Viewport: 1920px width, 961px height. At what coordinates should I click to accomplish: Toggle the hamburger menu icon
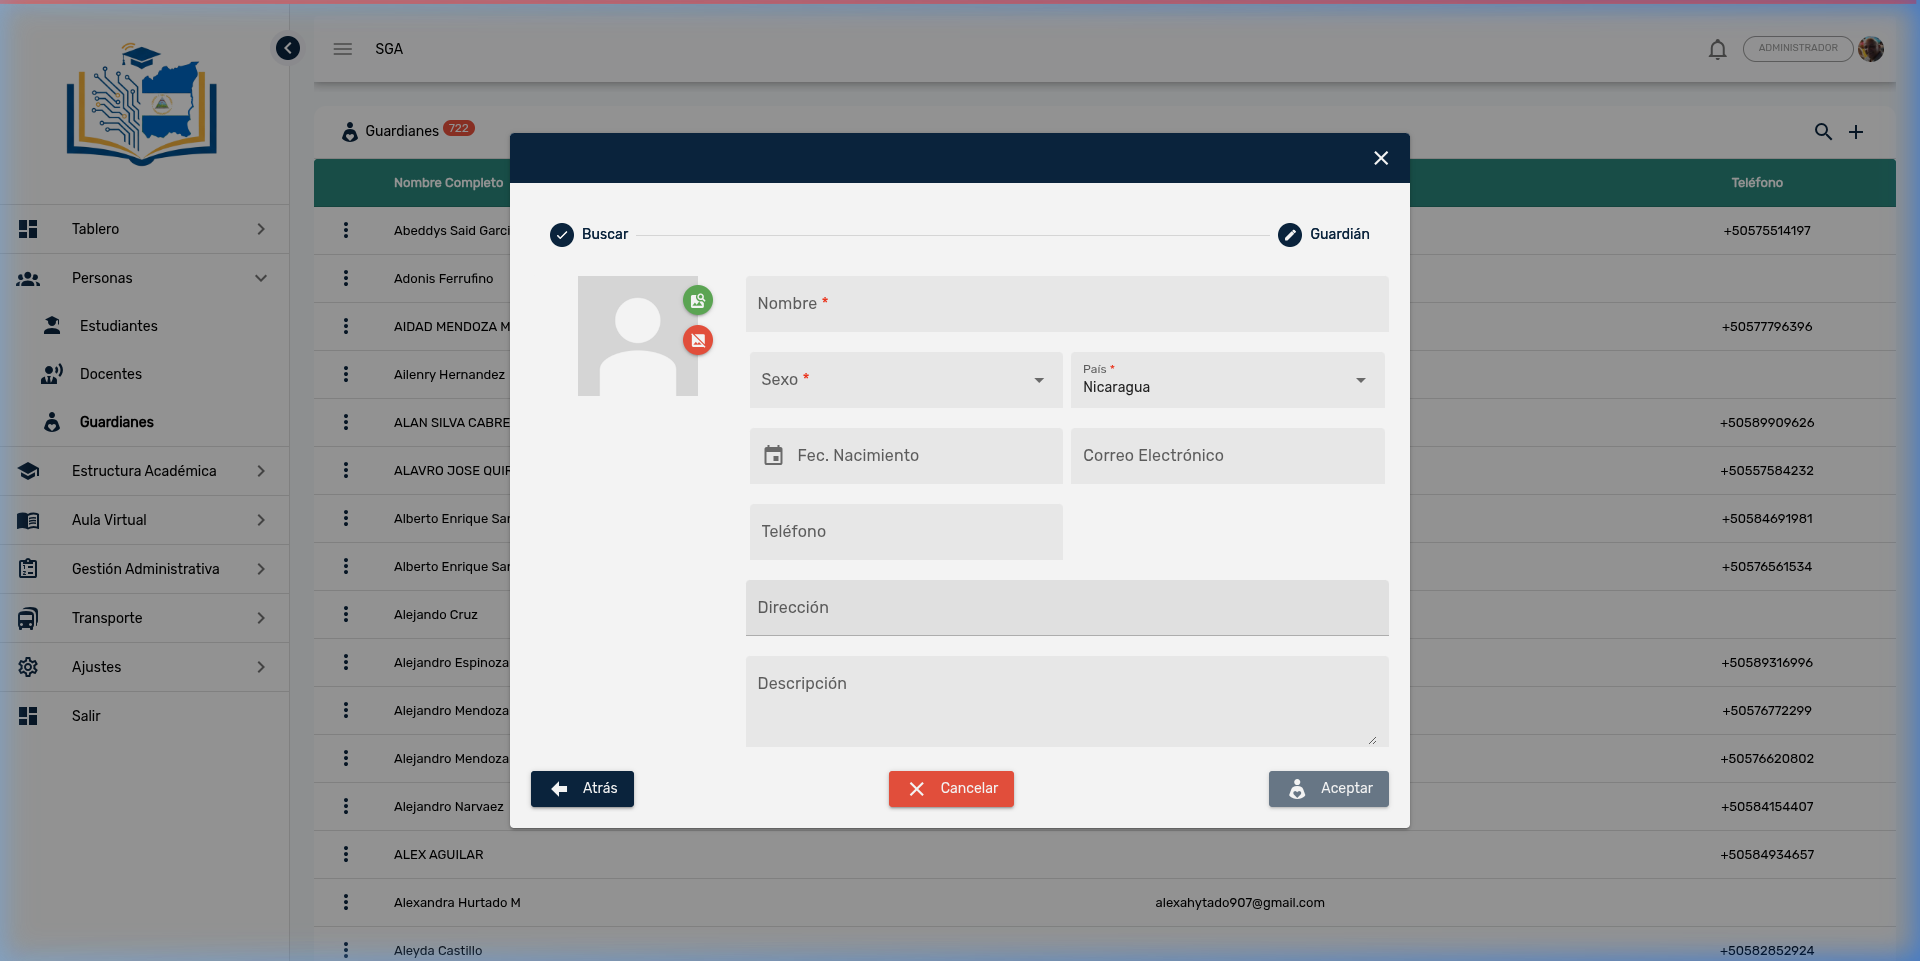(x=343, y=49)
